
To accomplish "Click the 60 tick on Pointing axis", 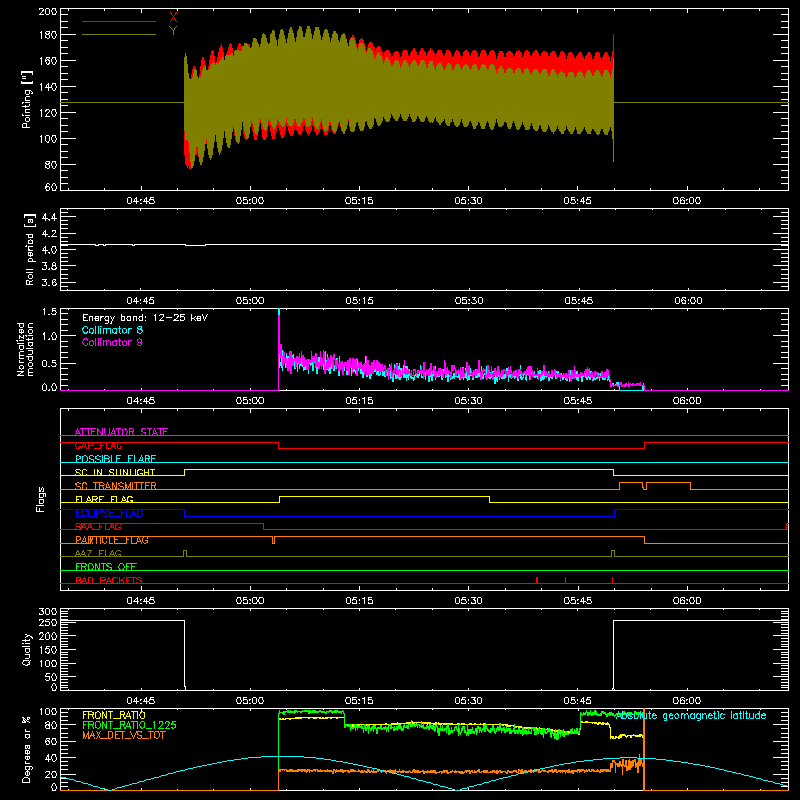I will [x=51, y=187].
